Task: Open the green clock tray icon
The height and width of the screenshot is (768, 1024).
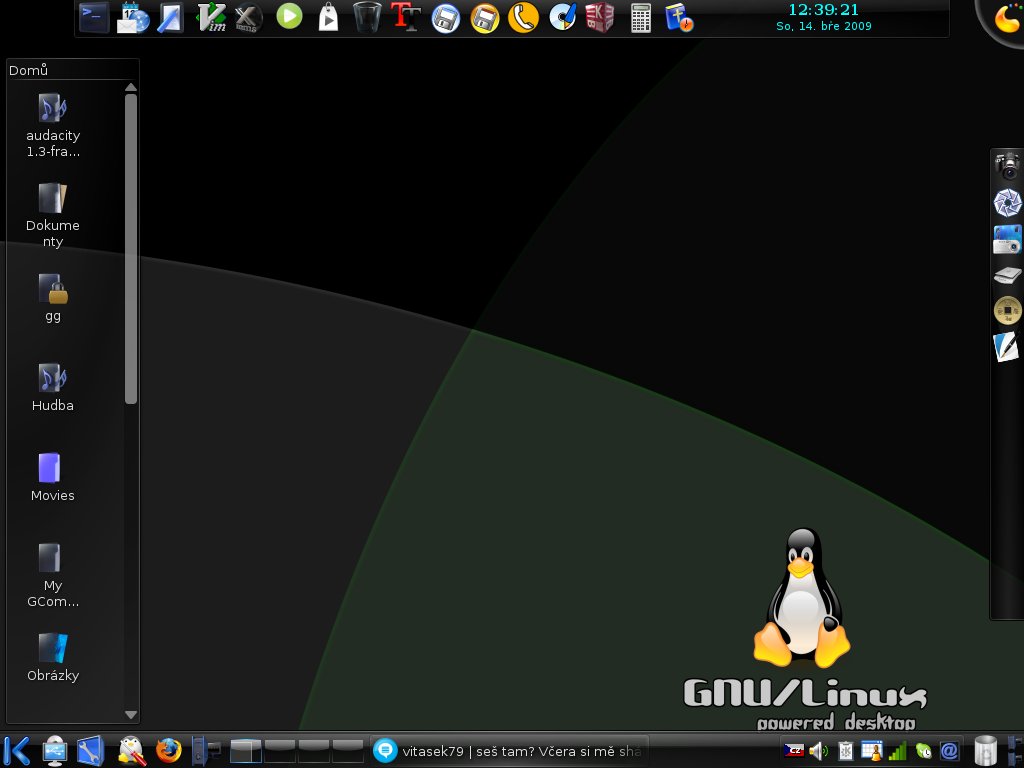Action: [x=923, y=752]
